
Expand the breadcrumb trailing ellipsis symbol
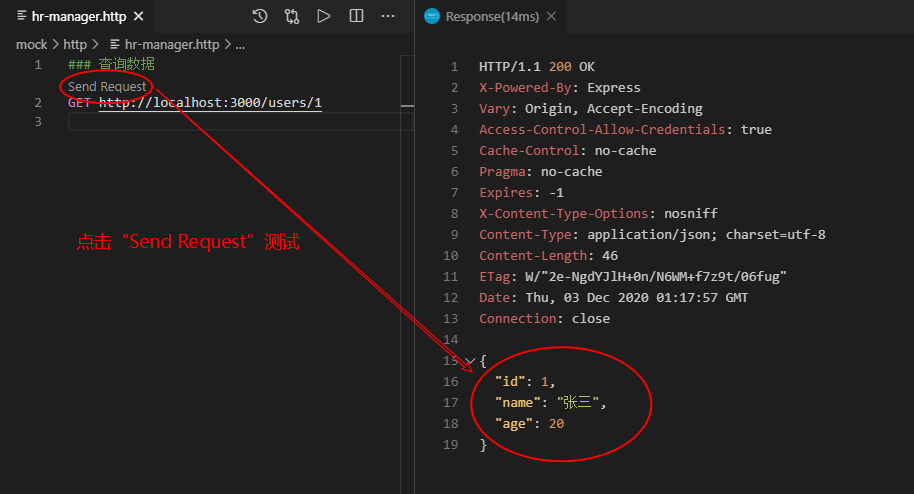point(239,44)
